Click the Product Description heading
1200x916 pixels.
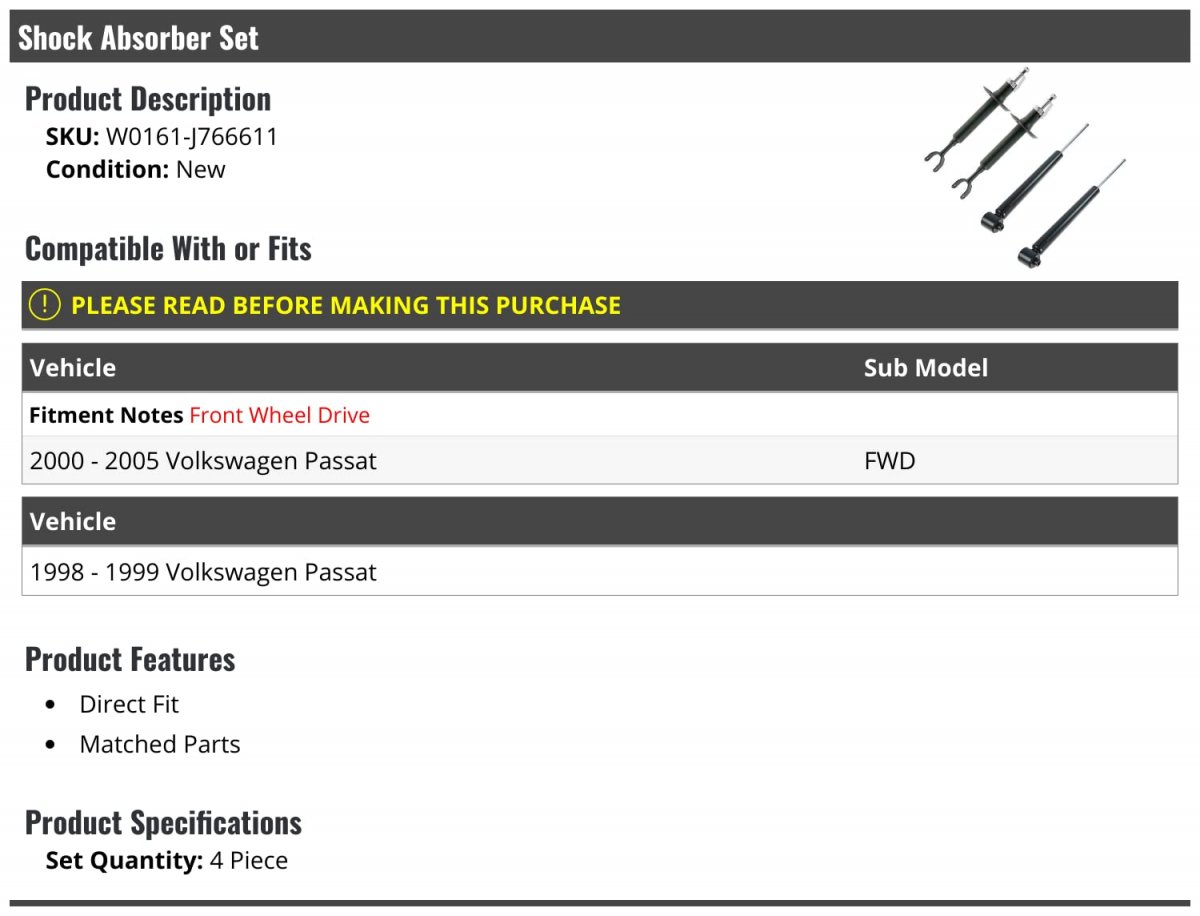148,99
